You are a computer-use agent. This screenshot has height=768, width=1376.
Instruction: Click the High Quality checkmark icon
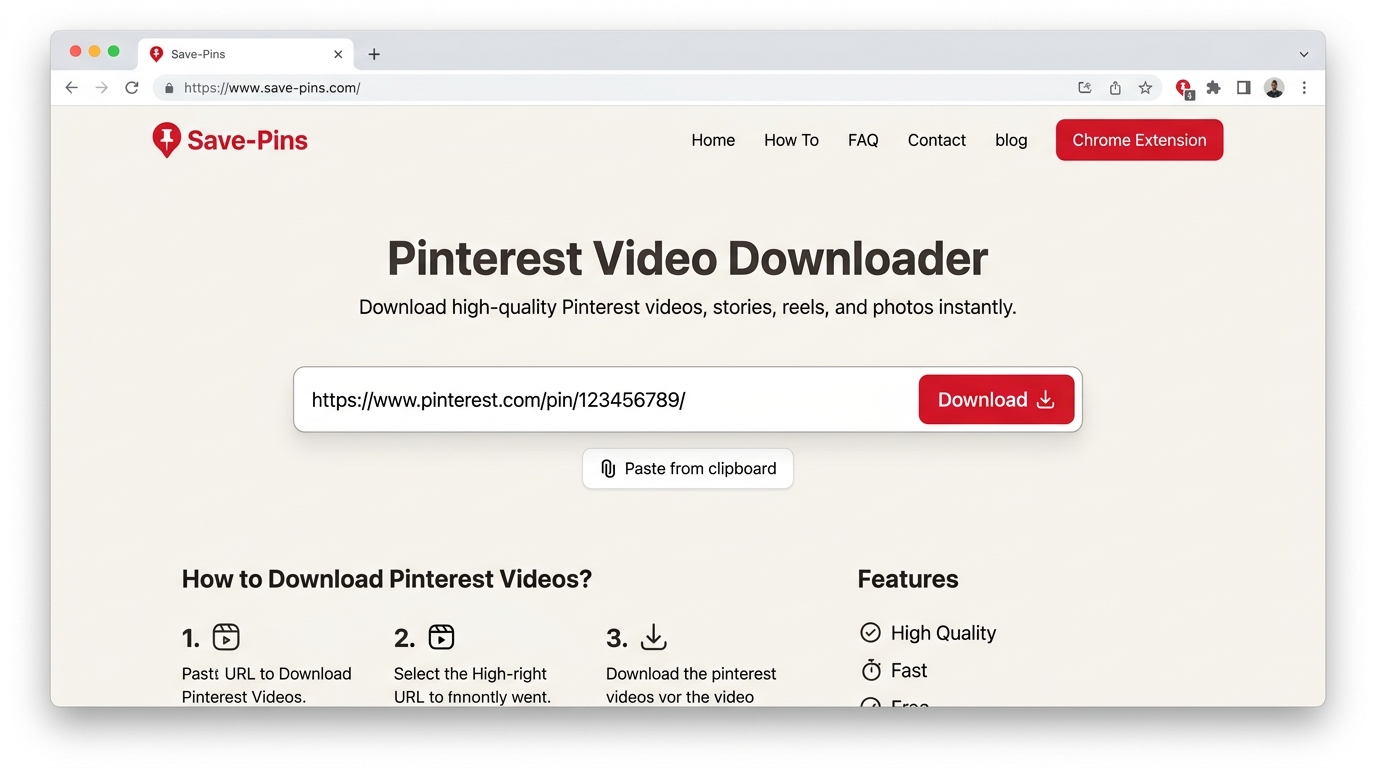(870, 632)
